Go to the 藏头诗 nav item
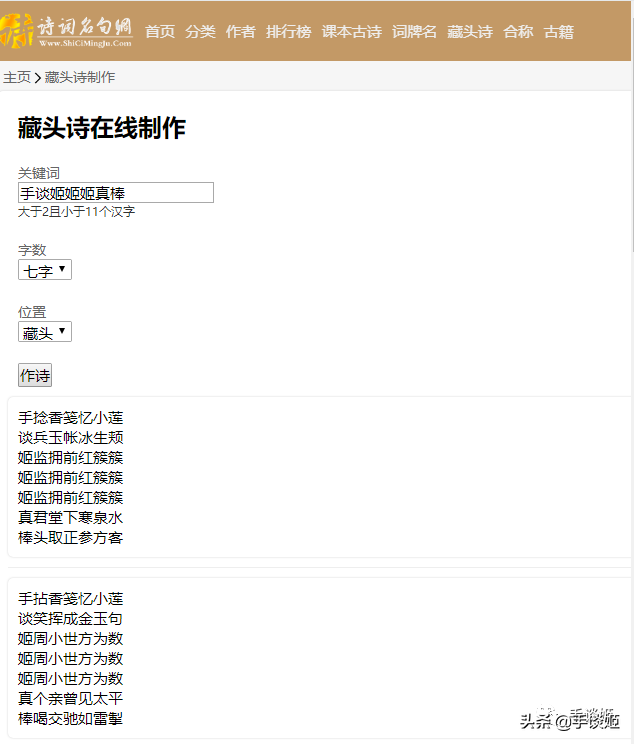 coord(470,32)
